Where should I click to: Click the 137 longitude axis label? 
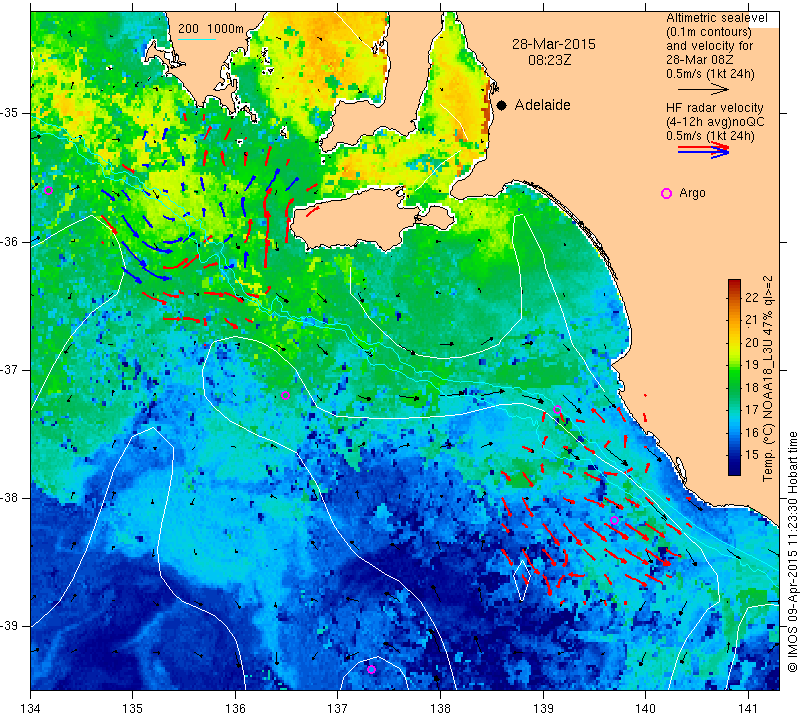pyautogui.click(x=338, y=709)
